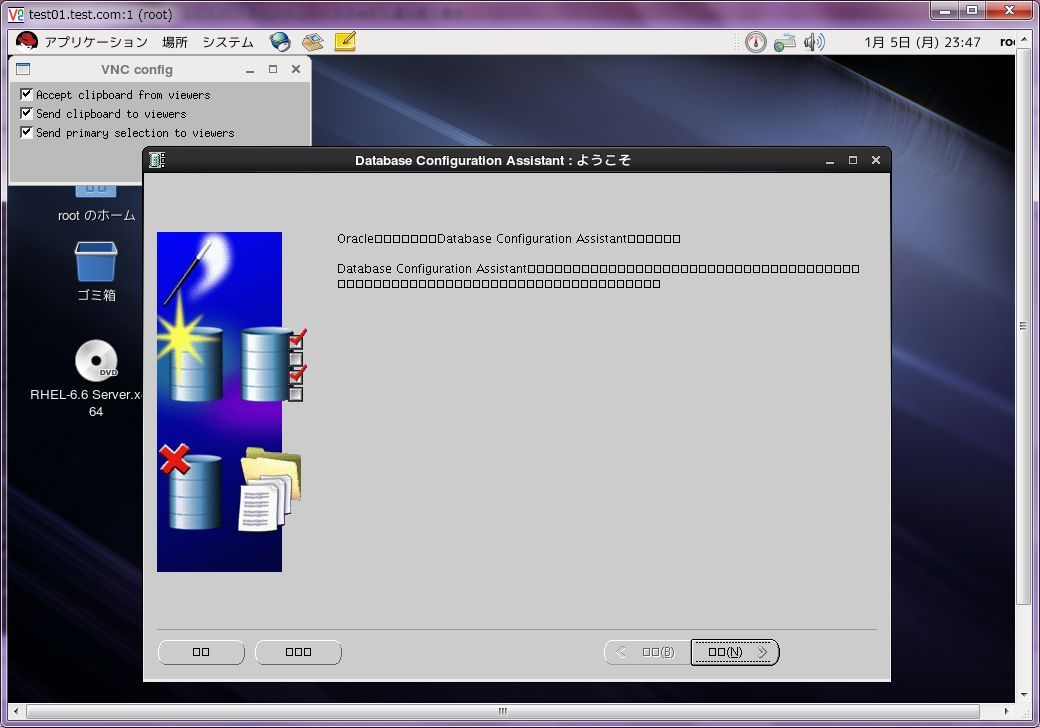The height and width of the screenshot is (728, 1040).
Task: Click the mail client launcher in top panel
Action: (312, 42)
